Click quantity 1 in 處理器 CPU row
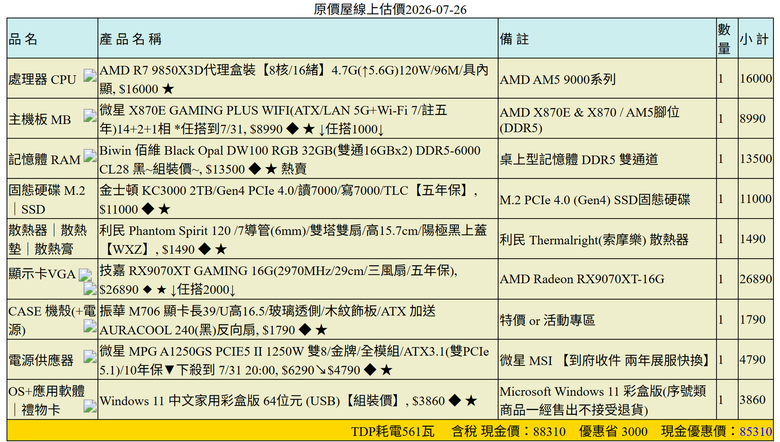Viewport: 780px width, 442px height. 721,79
